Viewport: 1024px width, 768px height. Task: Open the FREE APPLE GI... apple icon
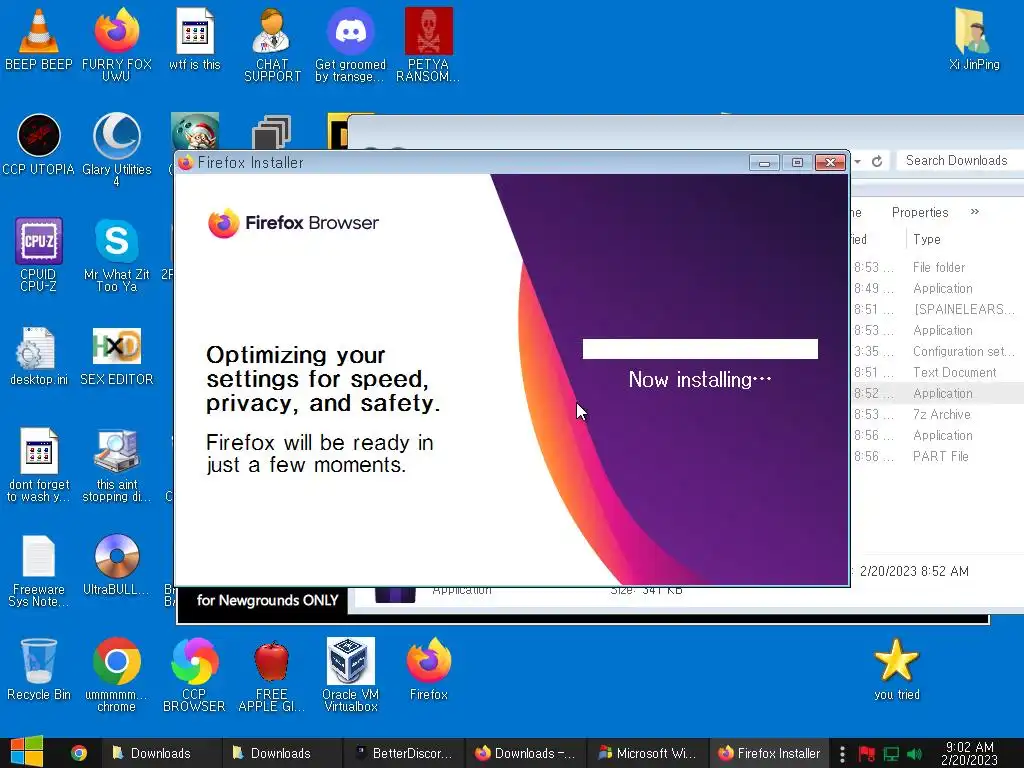click(272, 675)
